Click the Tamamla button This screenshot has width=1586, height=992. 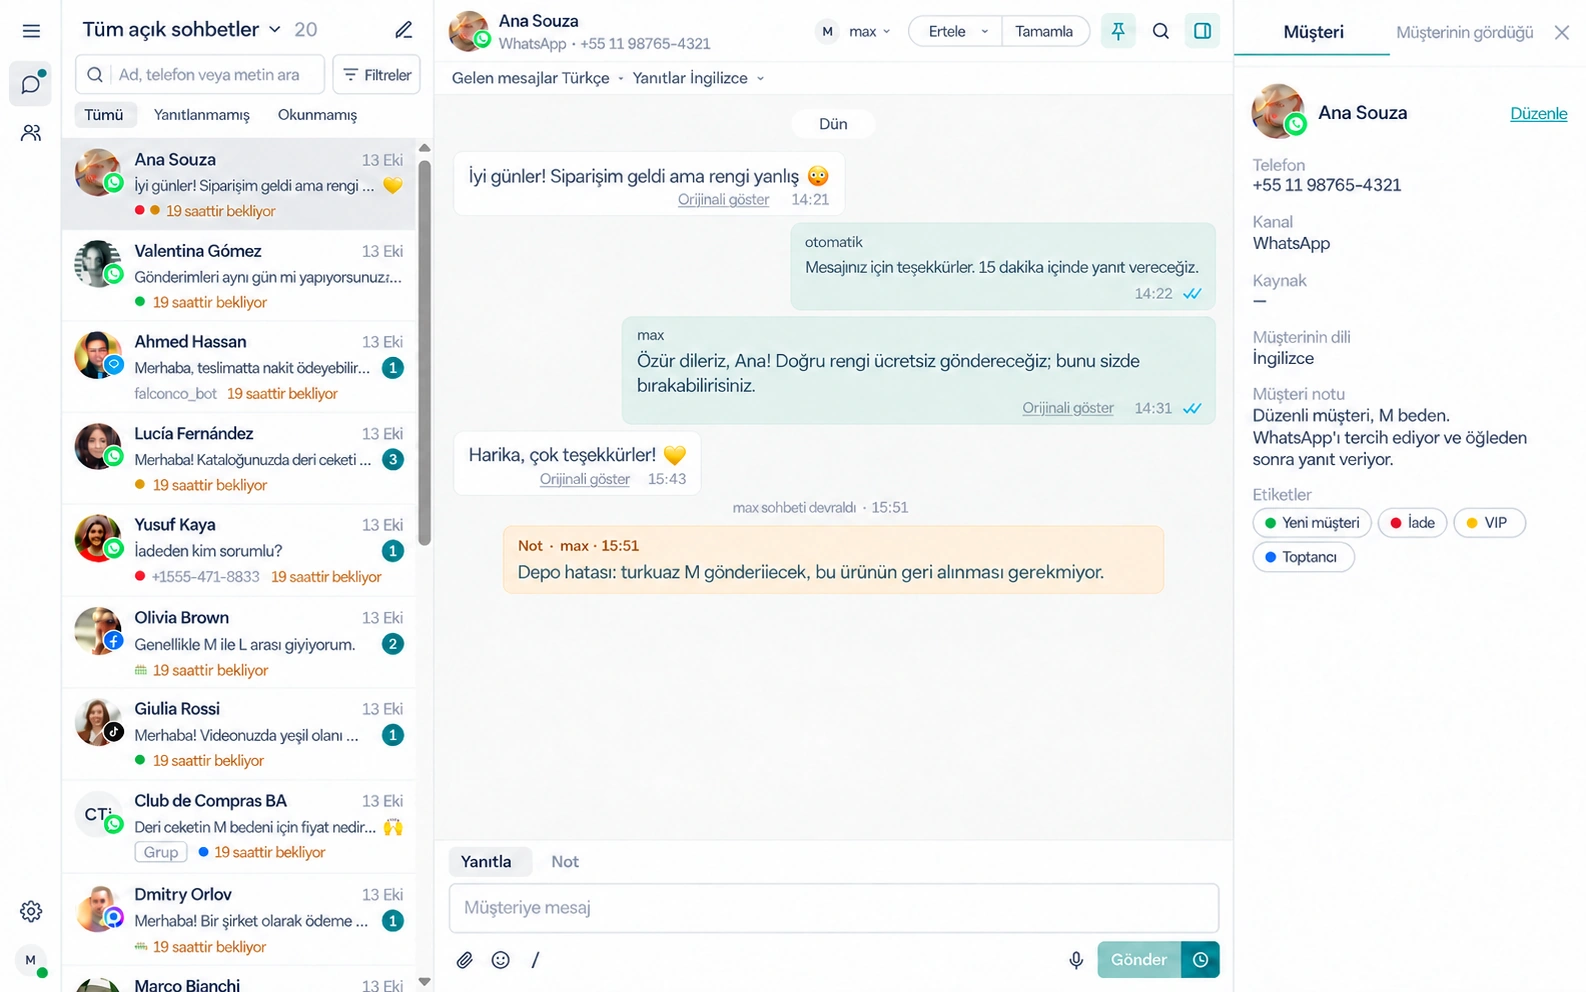(1044, 32)
